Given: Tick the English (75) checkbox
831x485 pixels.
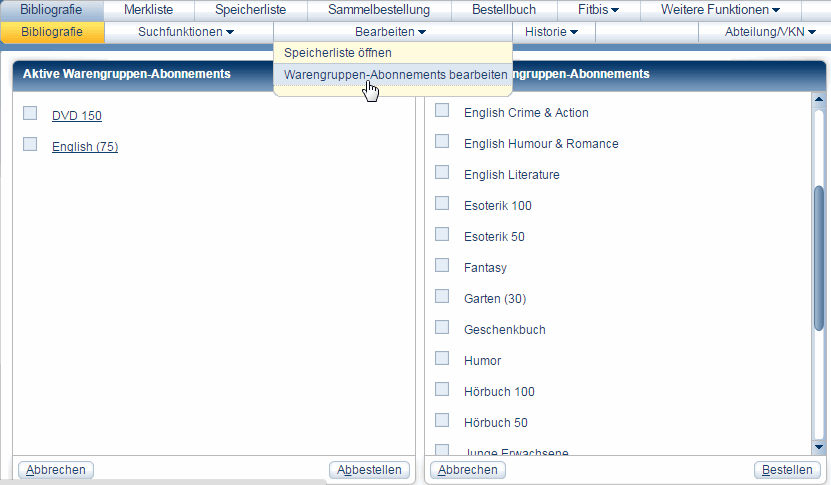Looking at the screenshot, I should click(x=30, y=145).
